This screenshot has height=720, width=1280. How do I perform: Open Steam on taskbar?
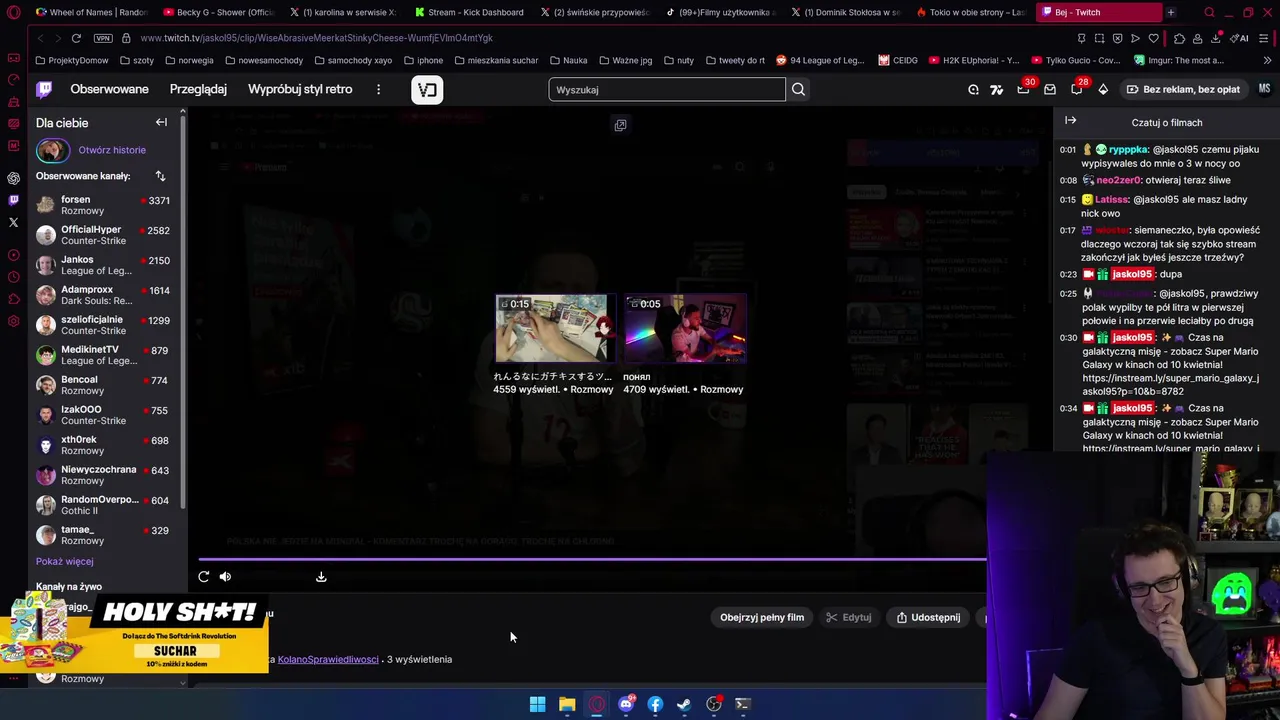pyautogui.click(x=684, y=704)
